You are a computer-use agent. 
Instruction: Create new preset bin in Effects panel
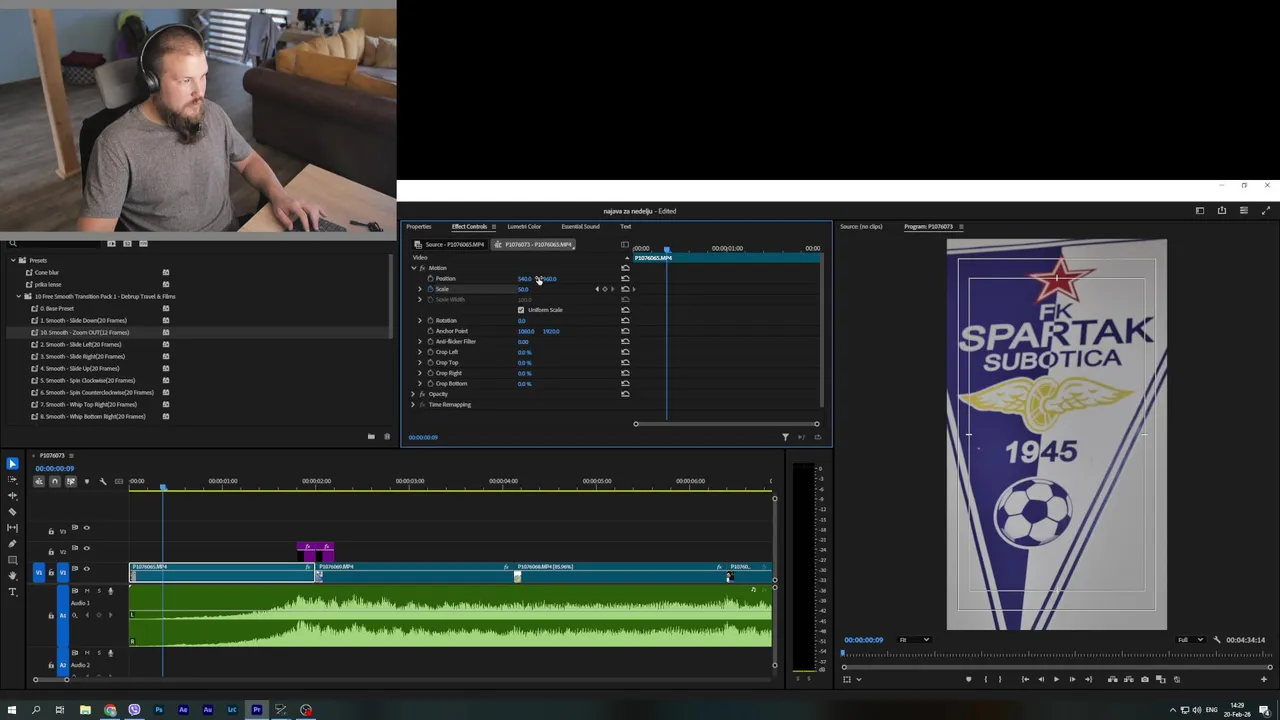(x=371, y=437)
